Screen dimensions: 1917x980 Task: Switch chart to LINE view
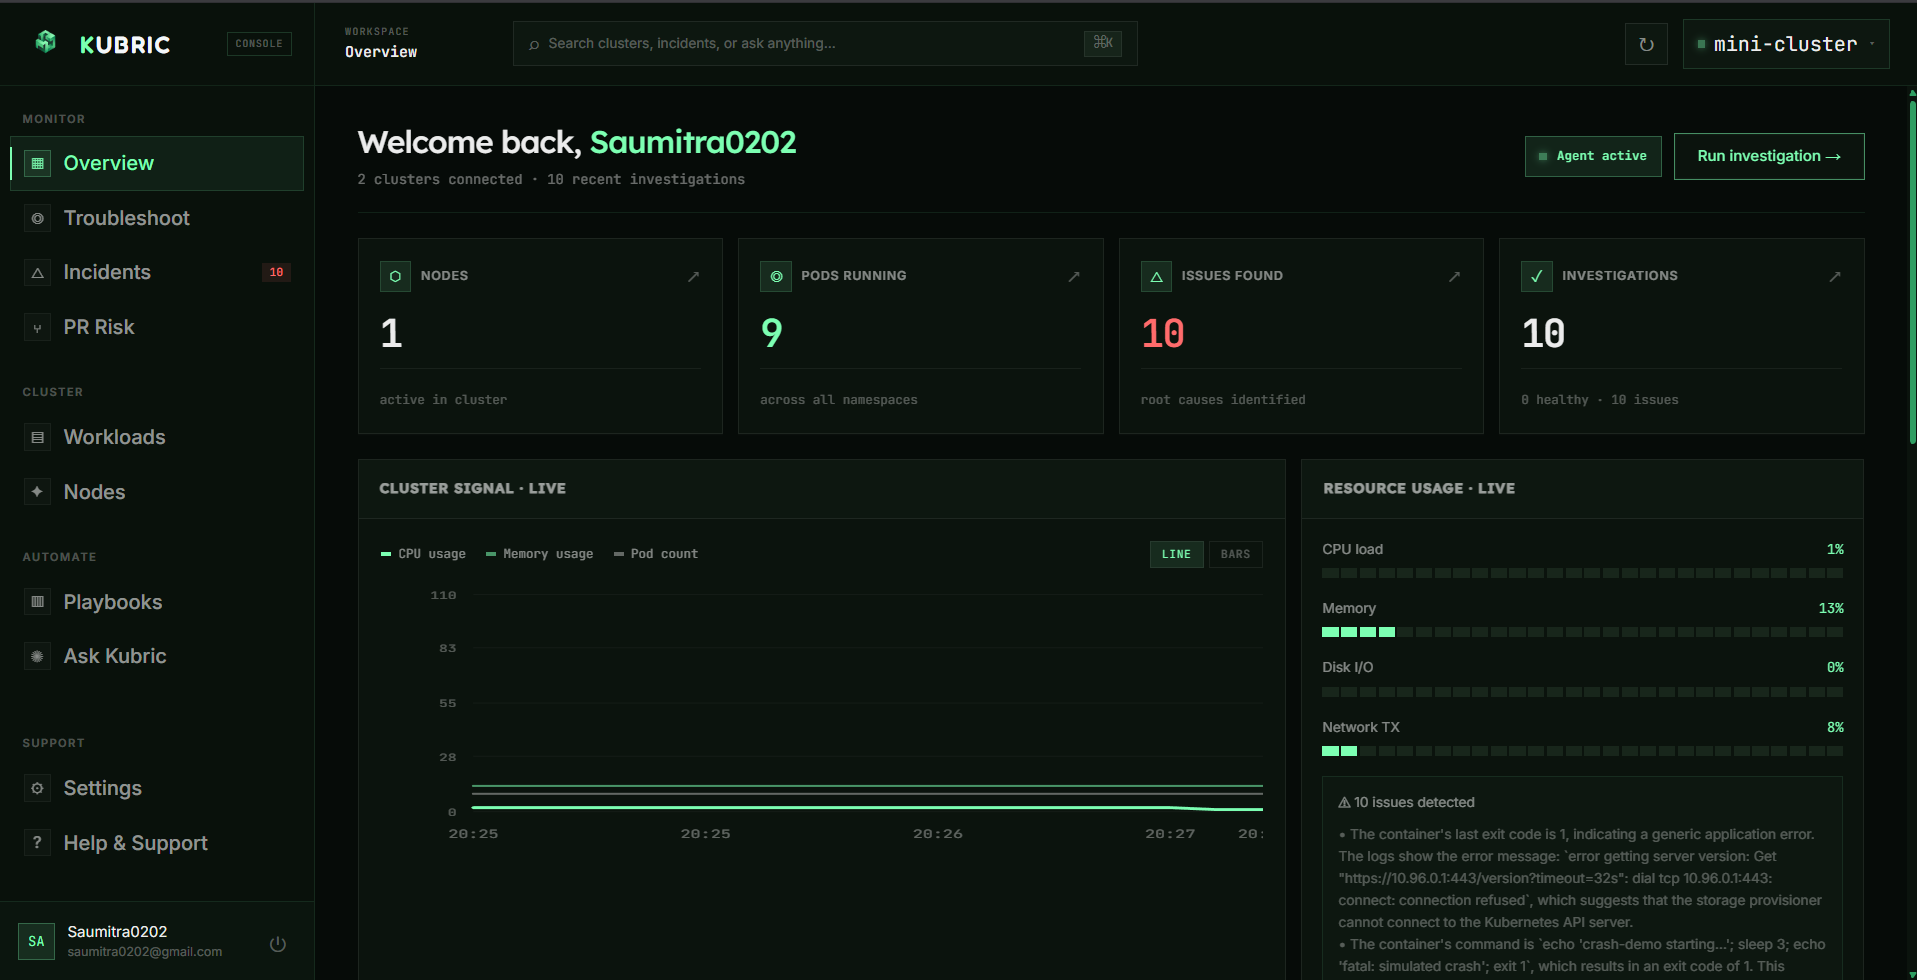pyautogui.click(x=1176, y=554)
